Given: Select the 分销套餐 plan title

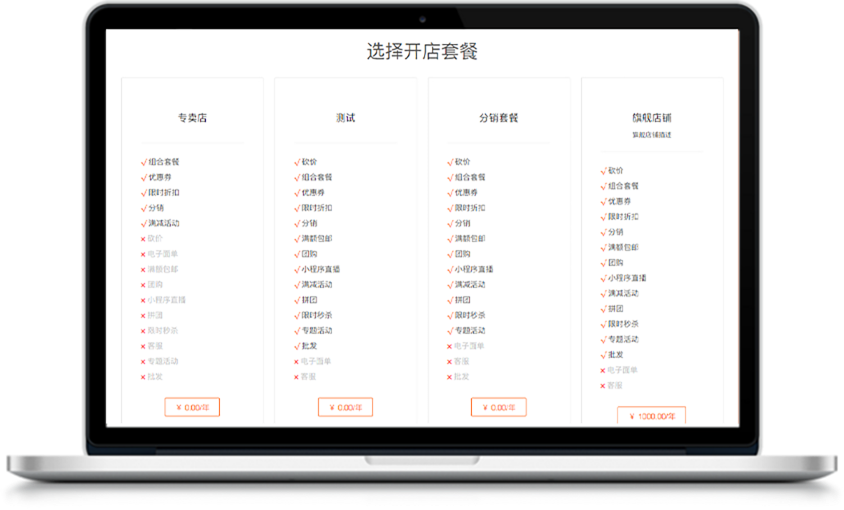Looking at the screenshot, I should (498, 117).
